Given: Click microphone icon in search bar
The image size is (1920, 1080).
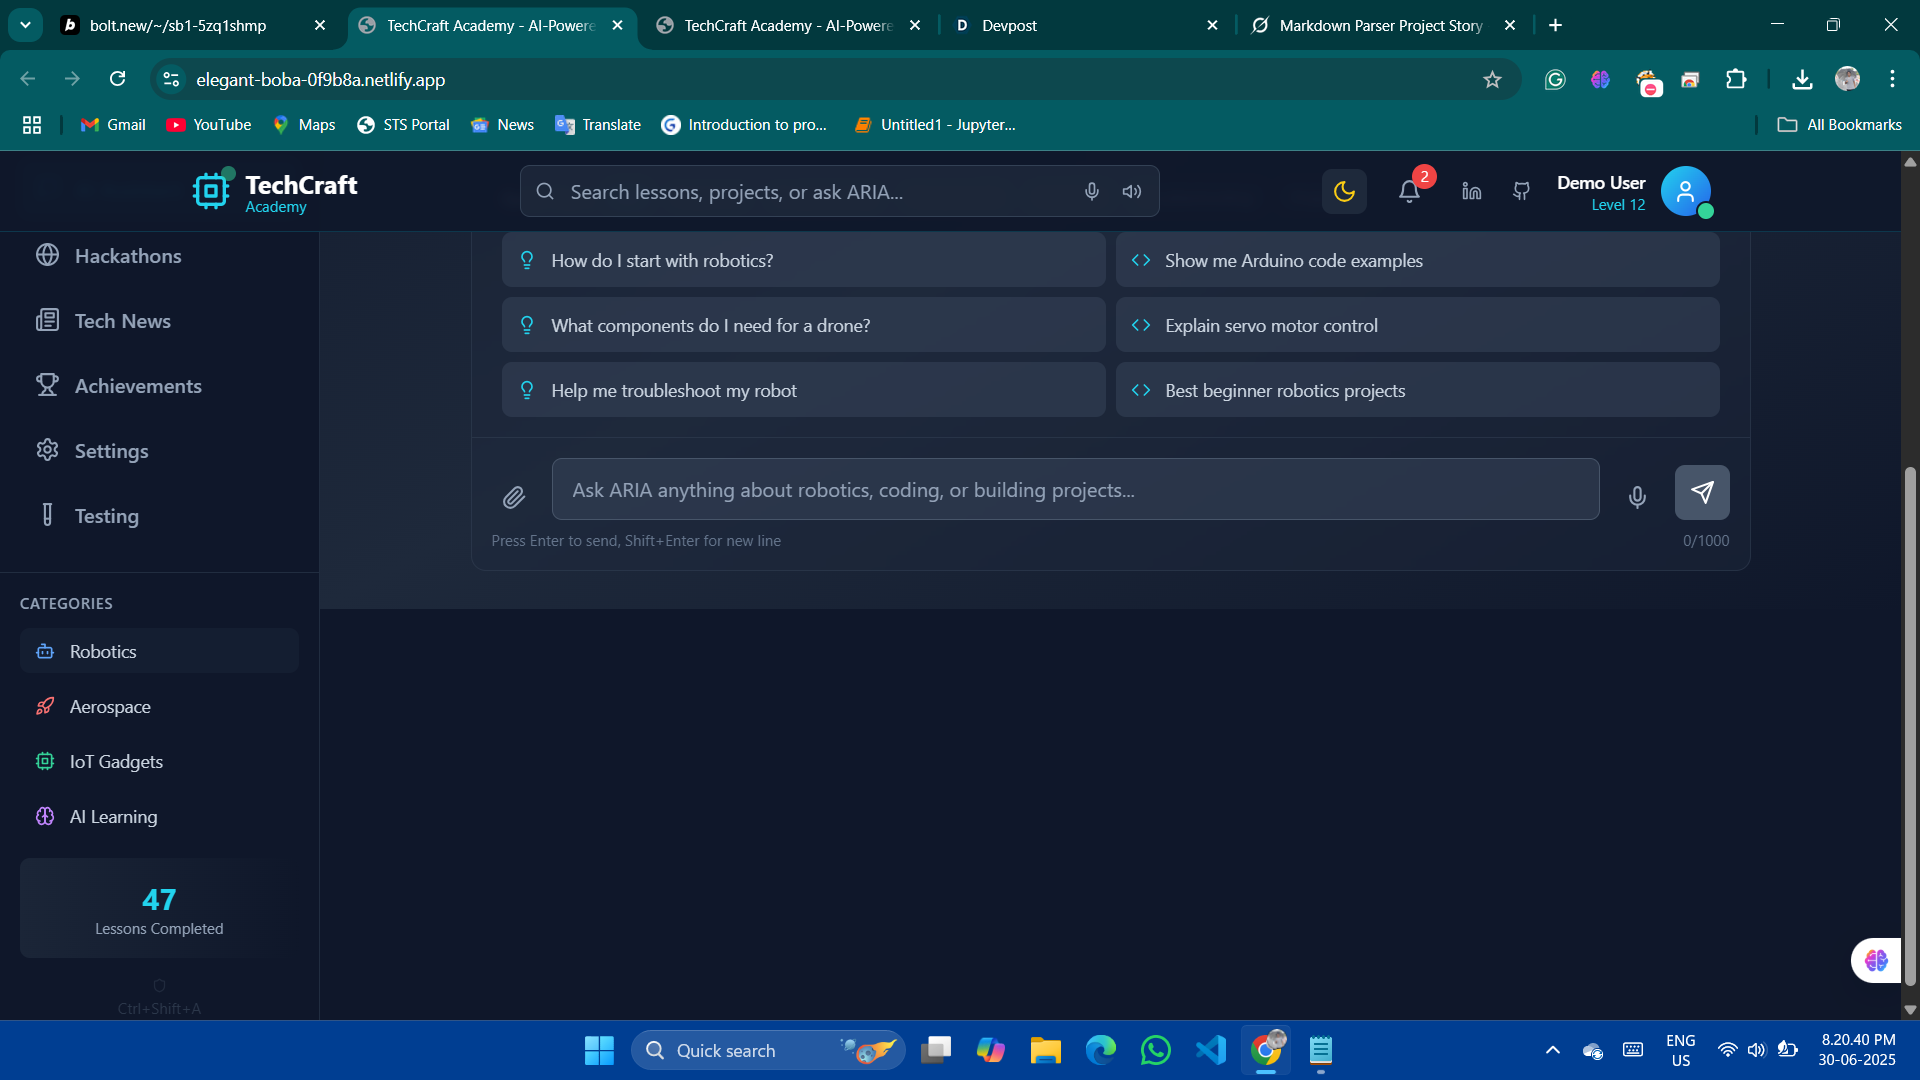Looking at the screenshot, I should tap(1091, 191).
